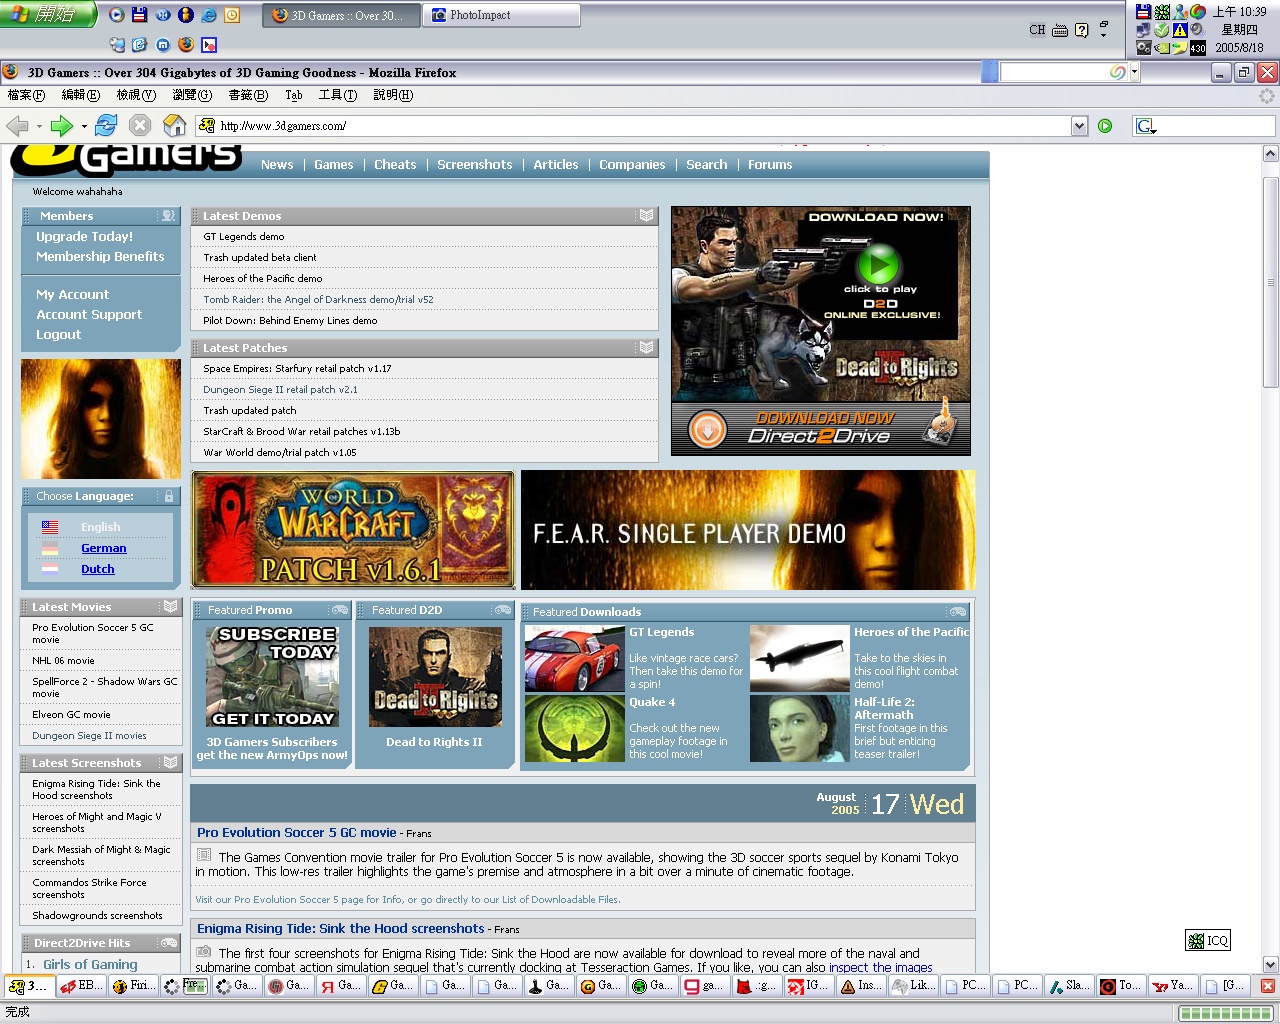Open the World of Warcraft Patch v1.6.1 banner
1280x1024 pixels.
pos(353,531)
